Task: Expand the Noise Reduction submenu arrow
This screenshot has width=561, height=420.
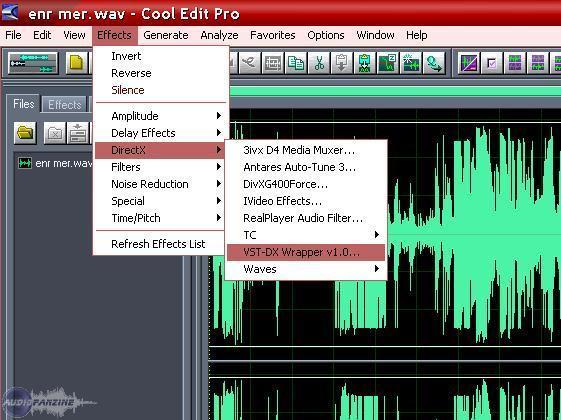Action: [x=219, y=184]
